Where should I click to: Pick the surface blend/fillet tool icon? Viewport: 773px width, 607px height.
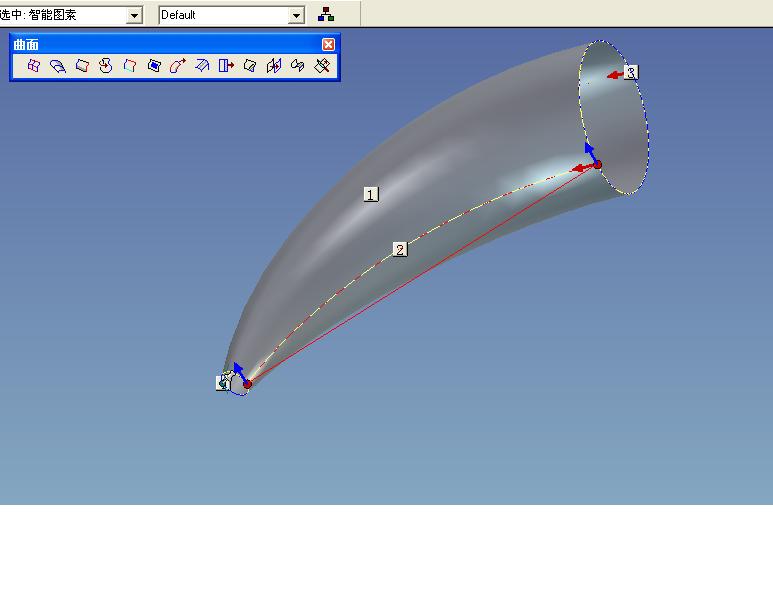click(202, 66)
